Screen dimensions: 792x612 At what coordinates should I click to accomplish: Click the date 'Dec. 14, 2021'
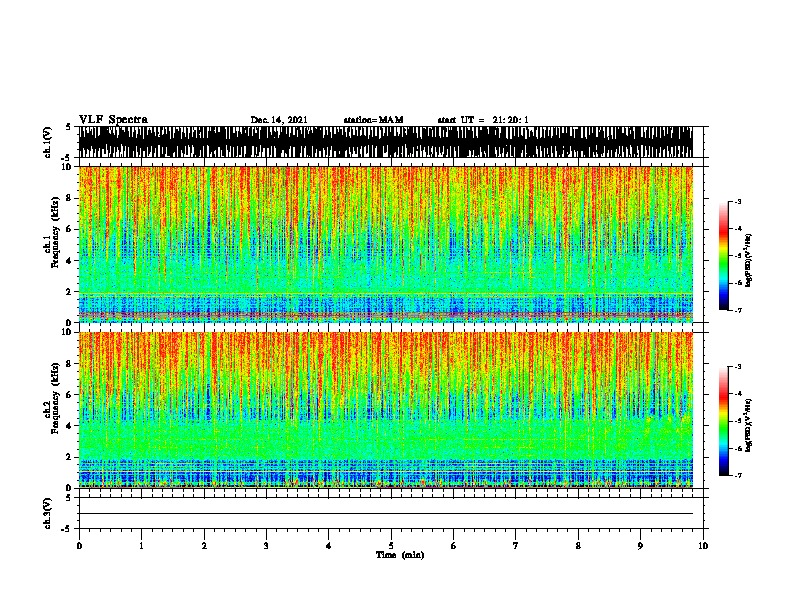coord(279,120)
